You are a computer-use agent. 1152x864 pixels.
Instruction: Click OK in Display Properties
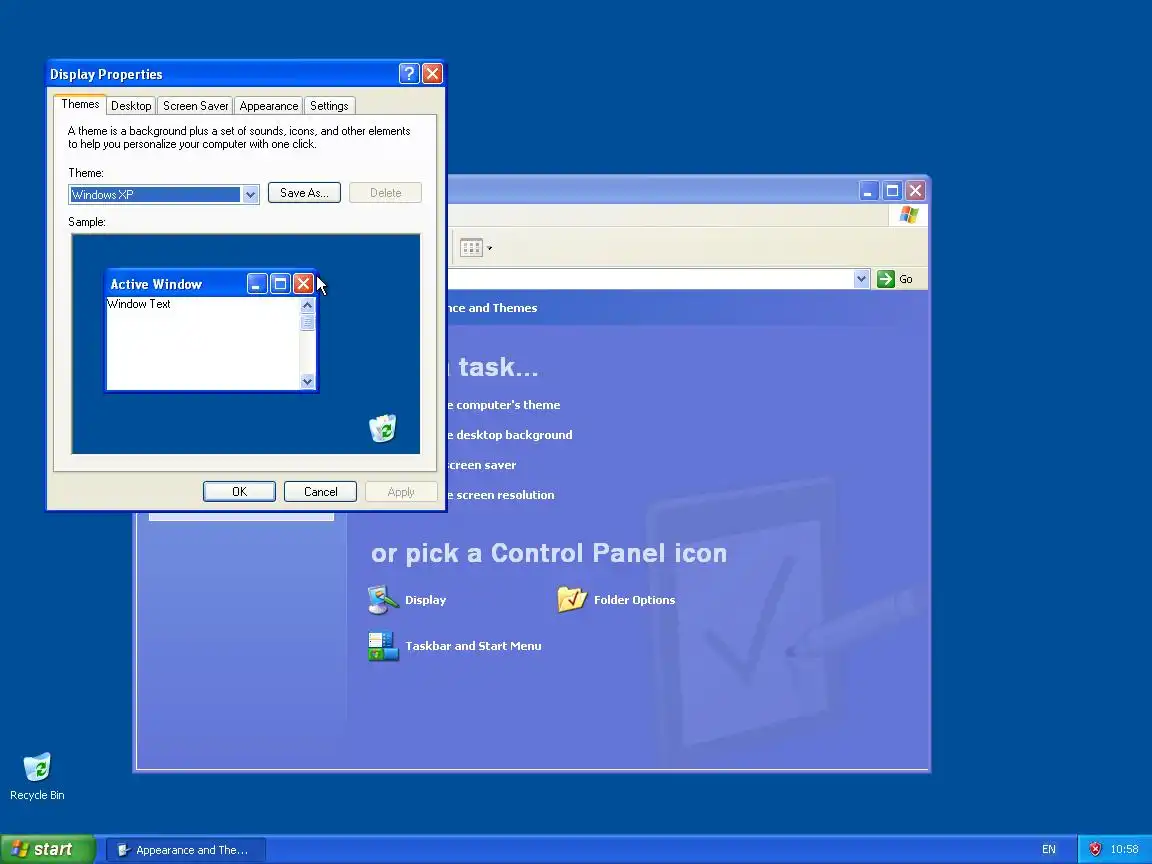(x=240, y=492)
